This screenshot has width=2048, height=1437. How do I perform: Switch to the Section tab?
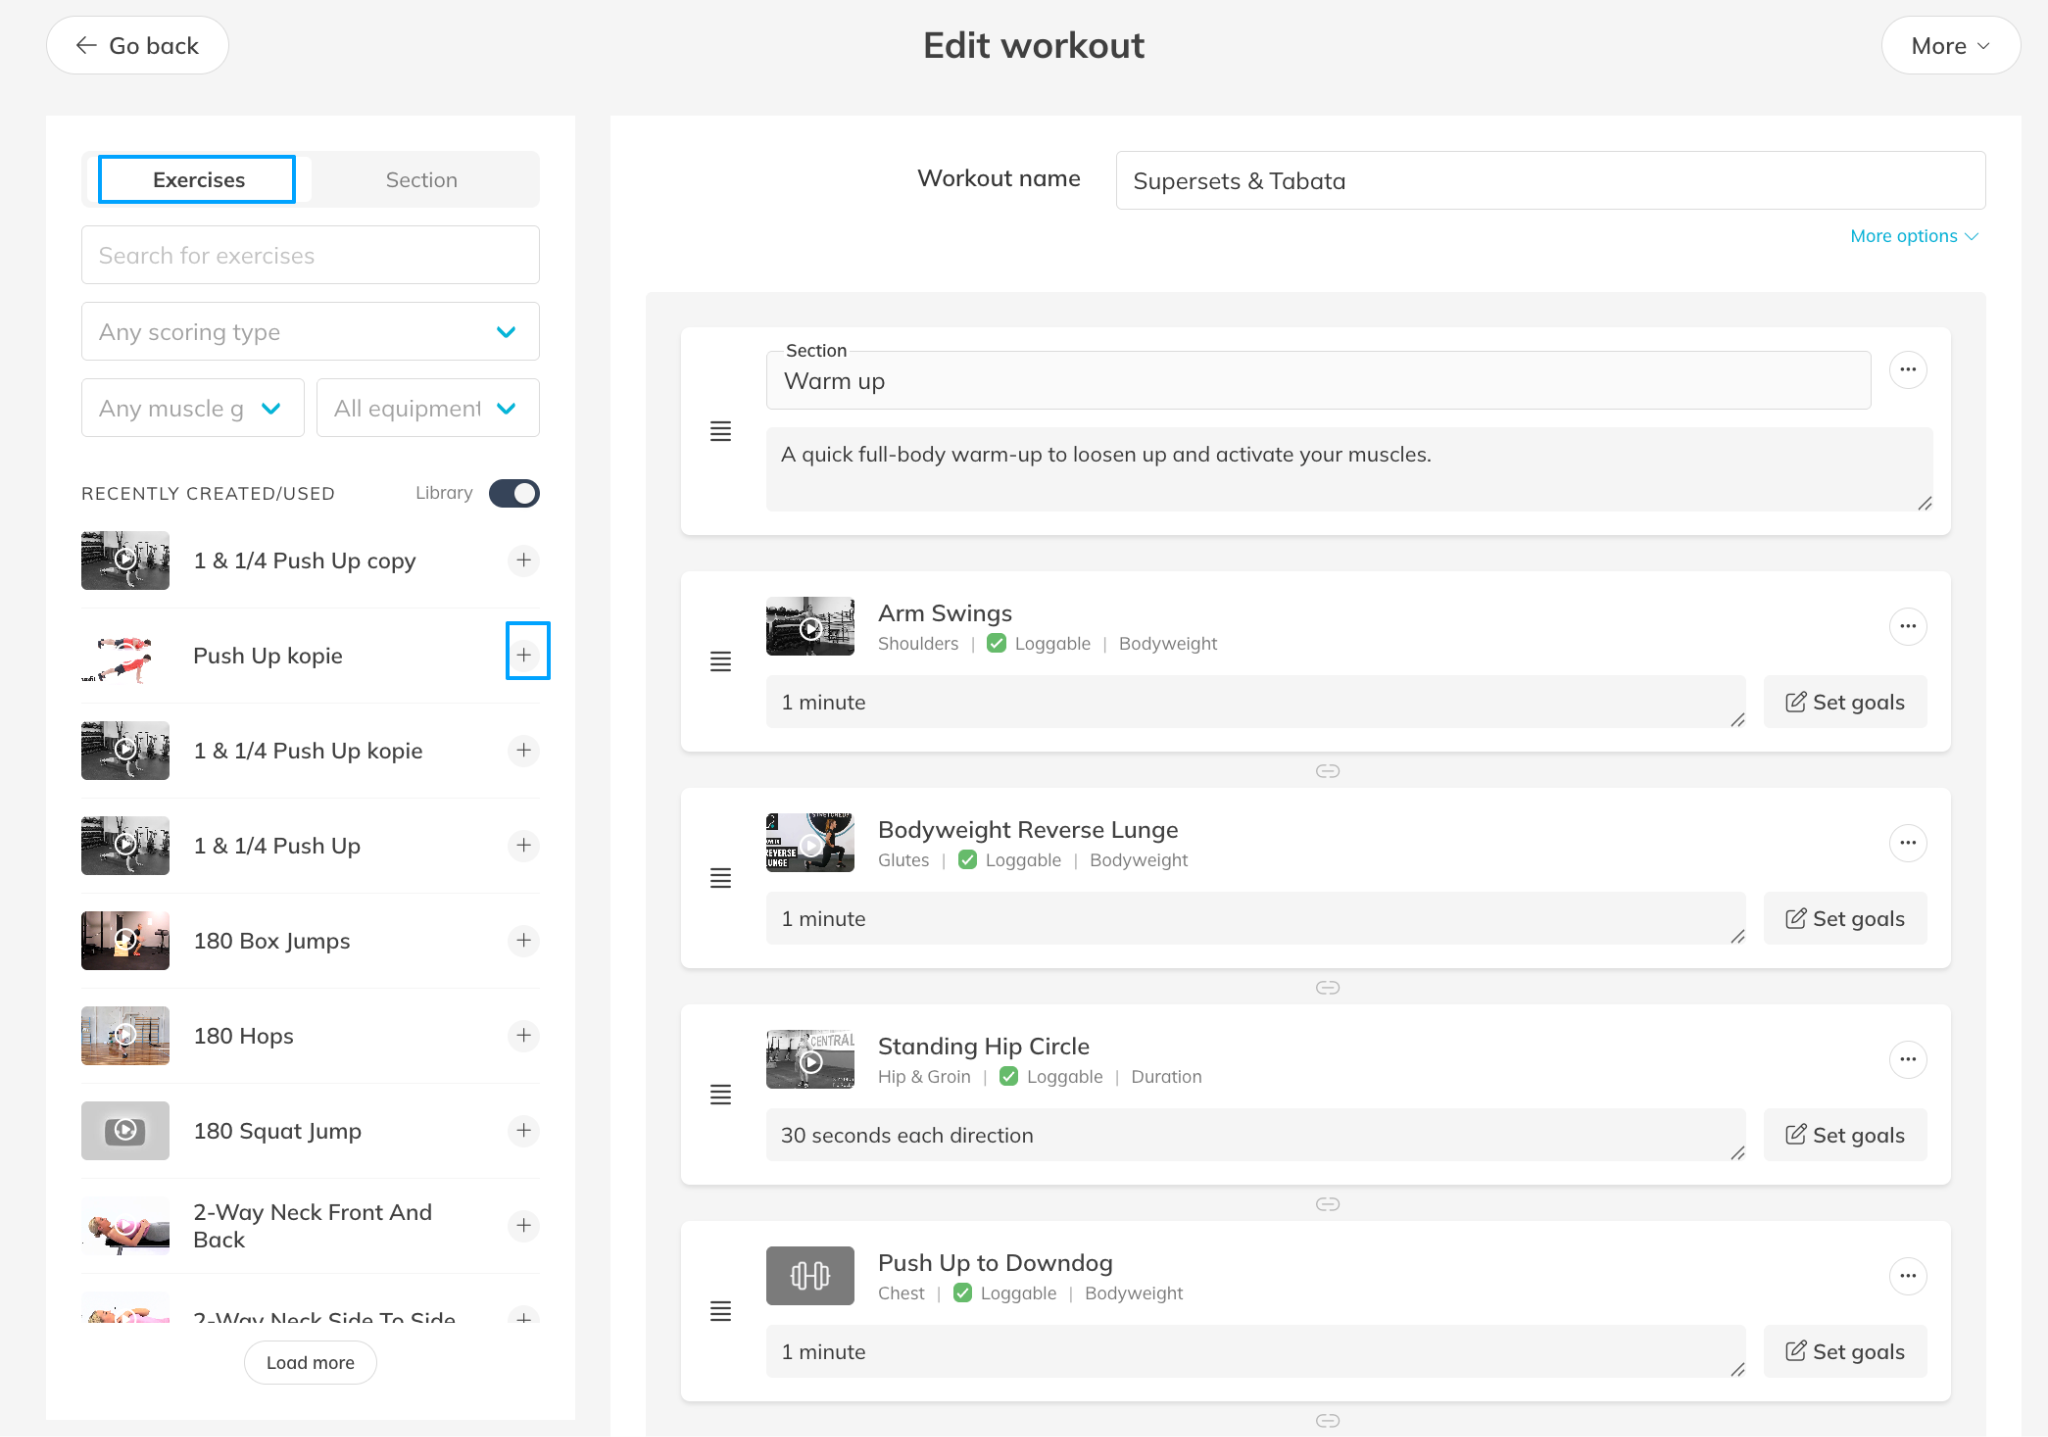pos(421,180)
